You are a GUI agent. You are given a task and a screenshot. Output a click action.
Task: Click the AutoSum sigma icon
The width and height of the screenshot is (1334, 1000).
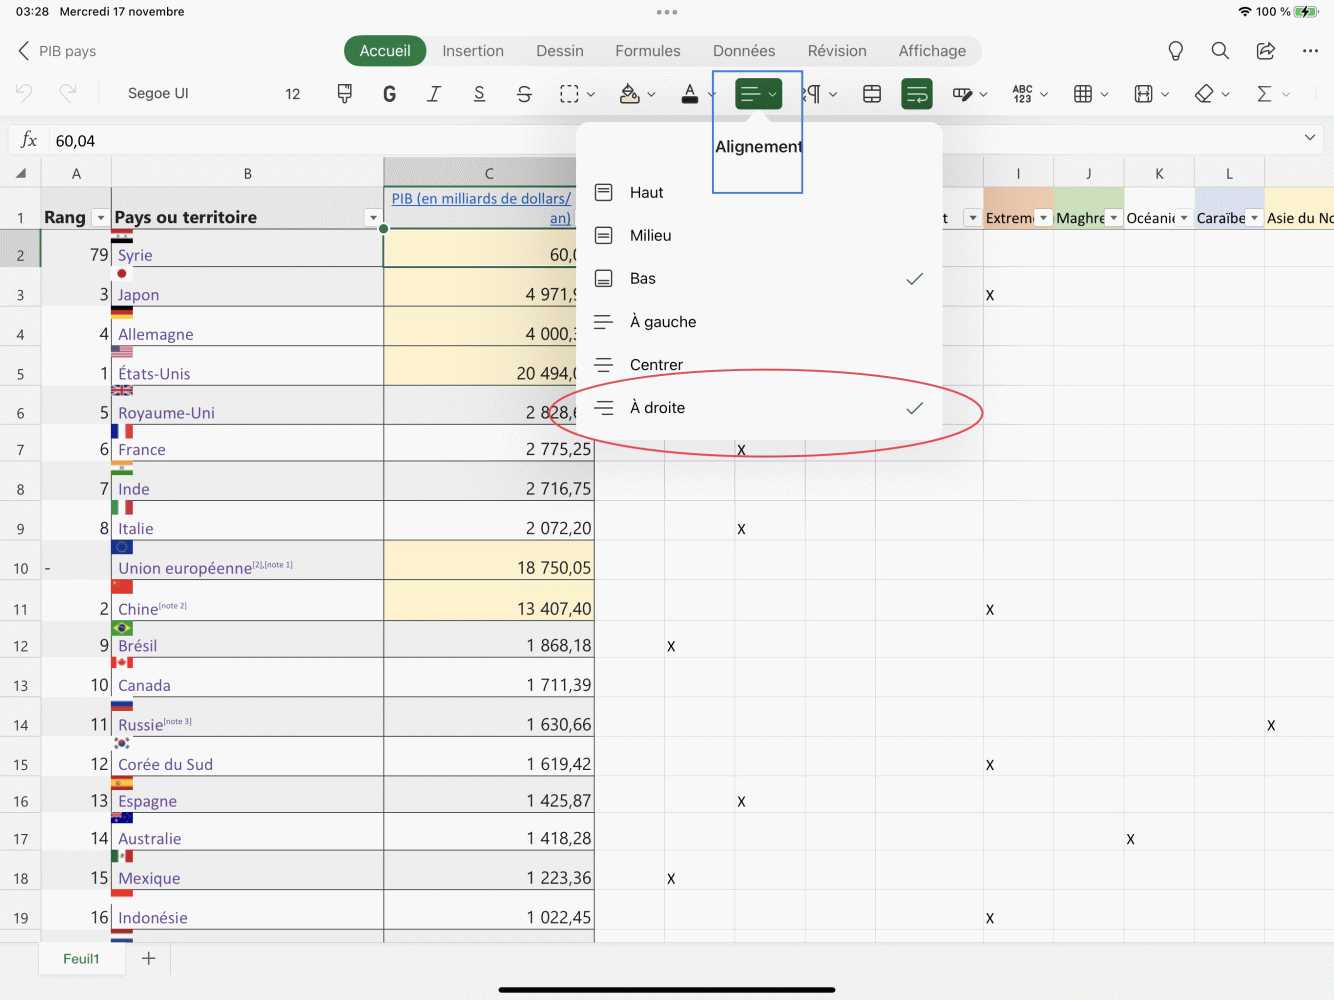(1264, 94)
